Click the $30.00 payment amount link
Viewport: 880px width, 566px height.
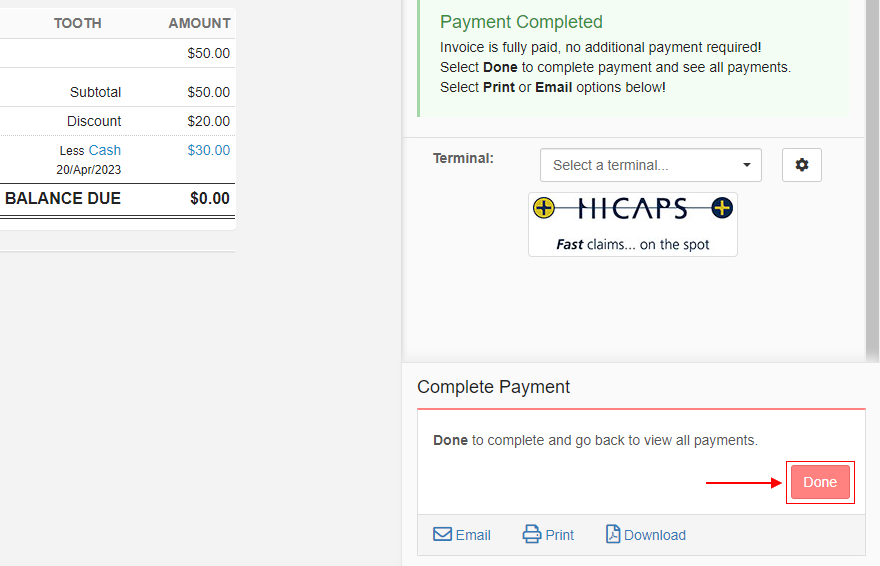click(209, 150)
